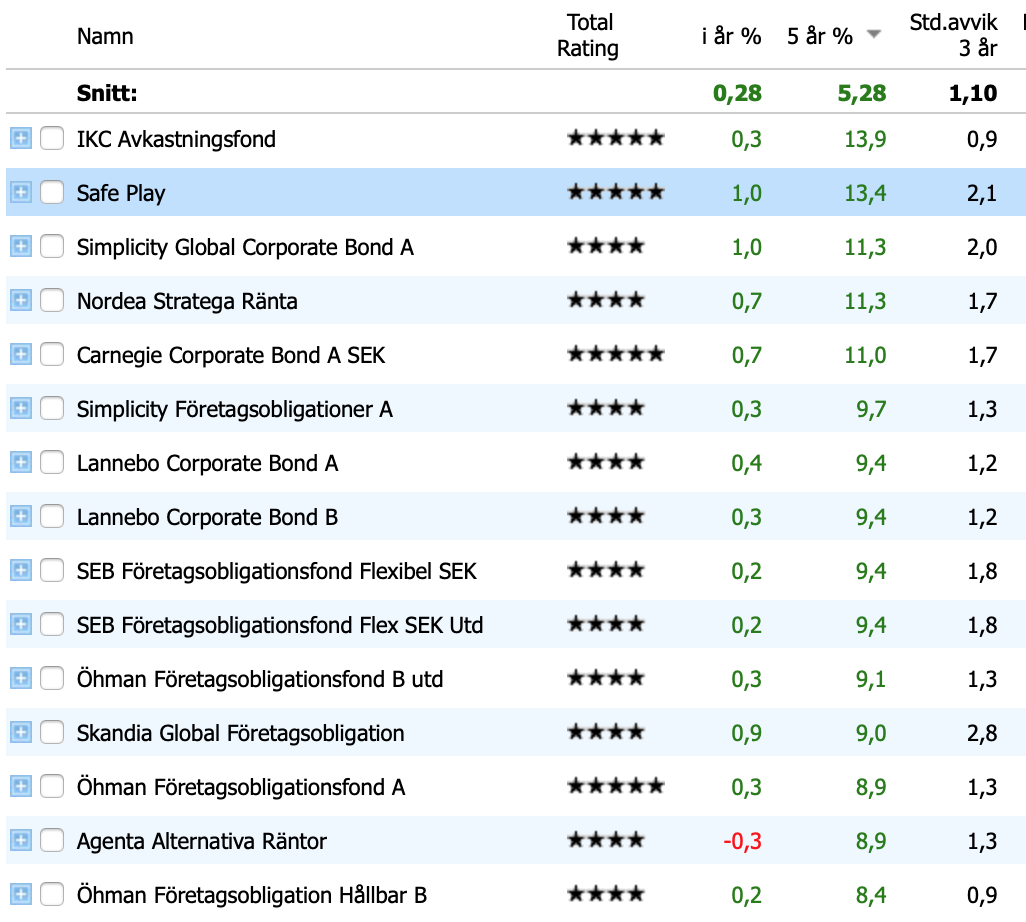Viewport: 1026px width, 922px height.
Task: Click the plus icon for Lannebo Corporate Bond B
Action: pos(21,516)
